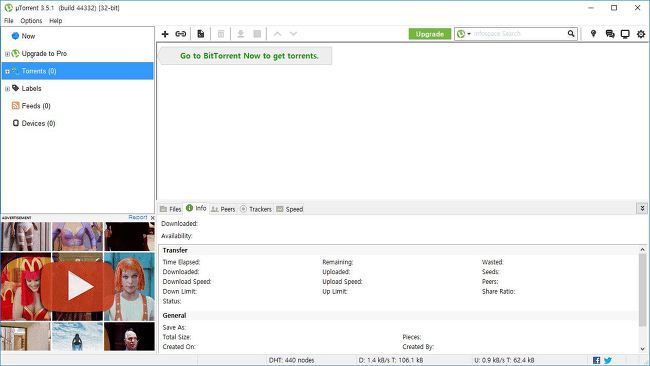Click Add Torrent from URL link icon
This screenshot has height=366, width=650.
pyautogui.click(x=180, y=34)
